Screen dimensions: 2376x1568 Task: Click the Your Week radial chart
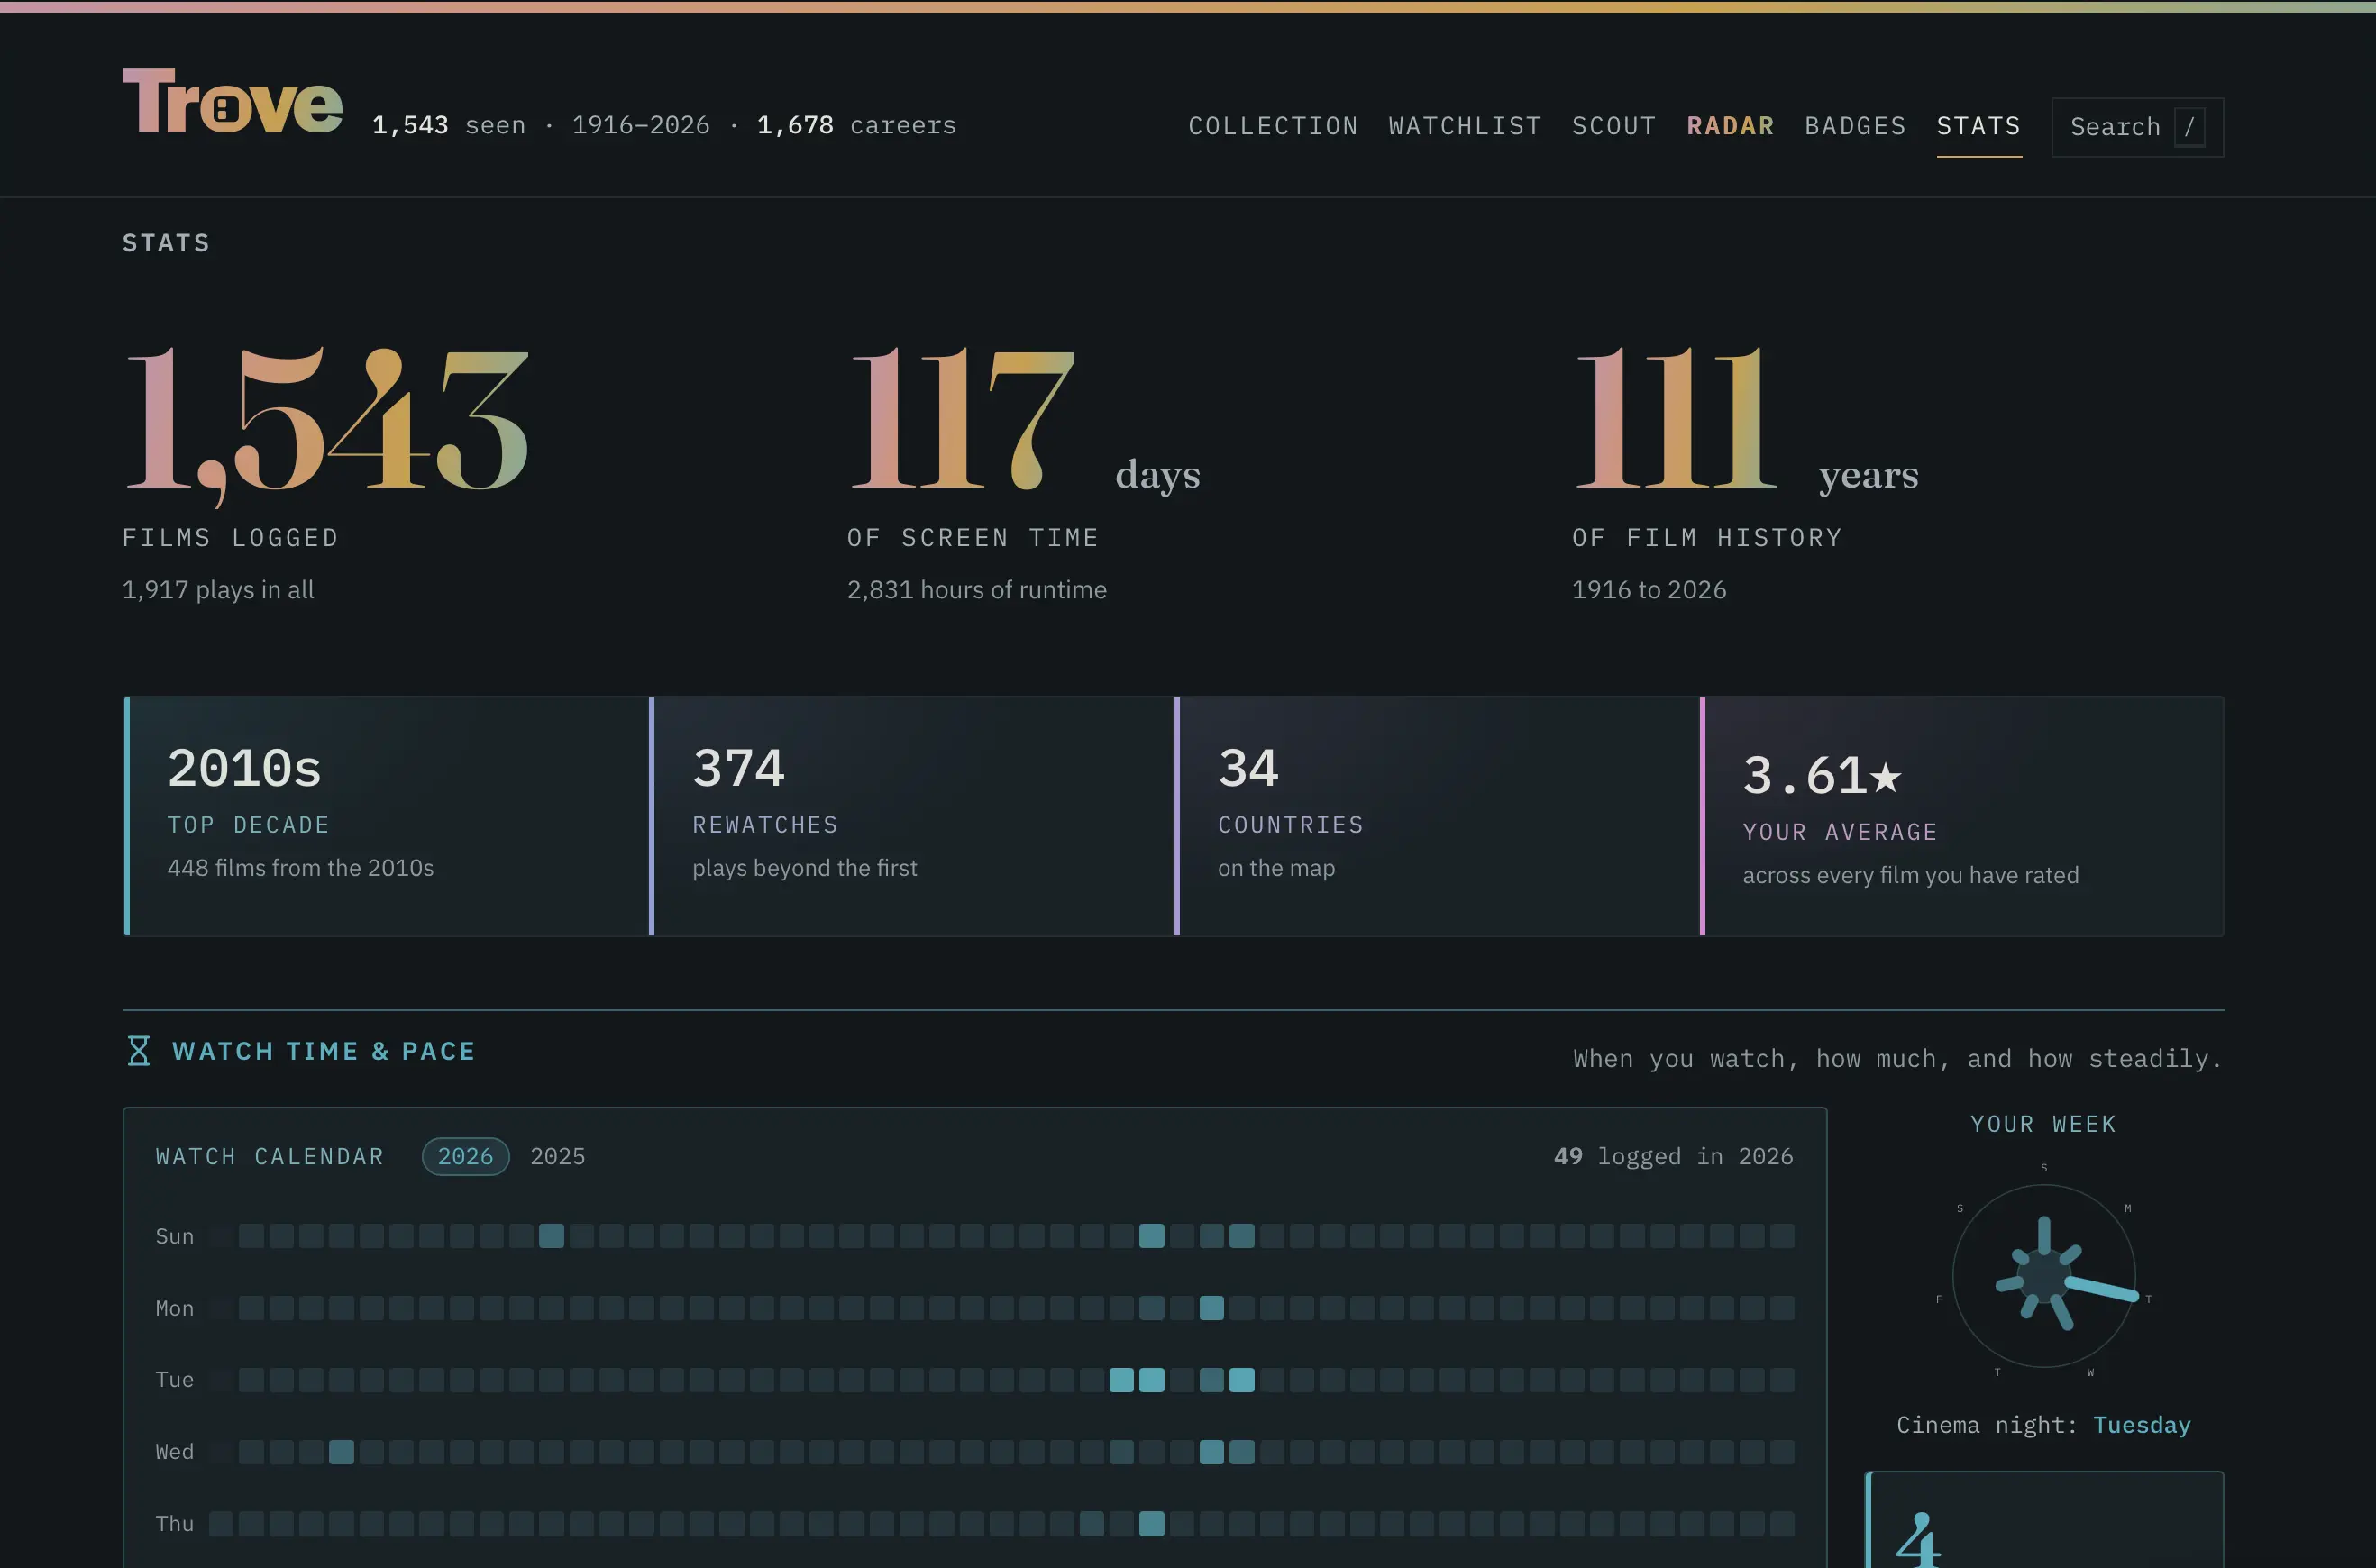point(2043,1275)
